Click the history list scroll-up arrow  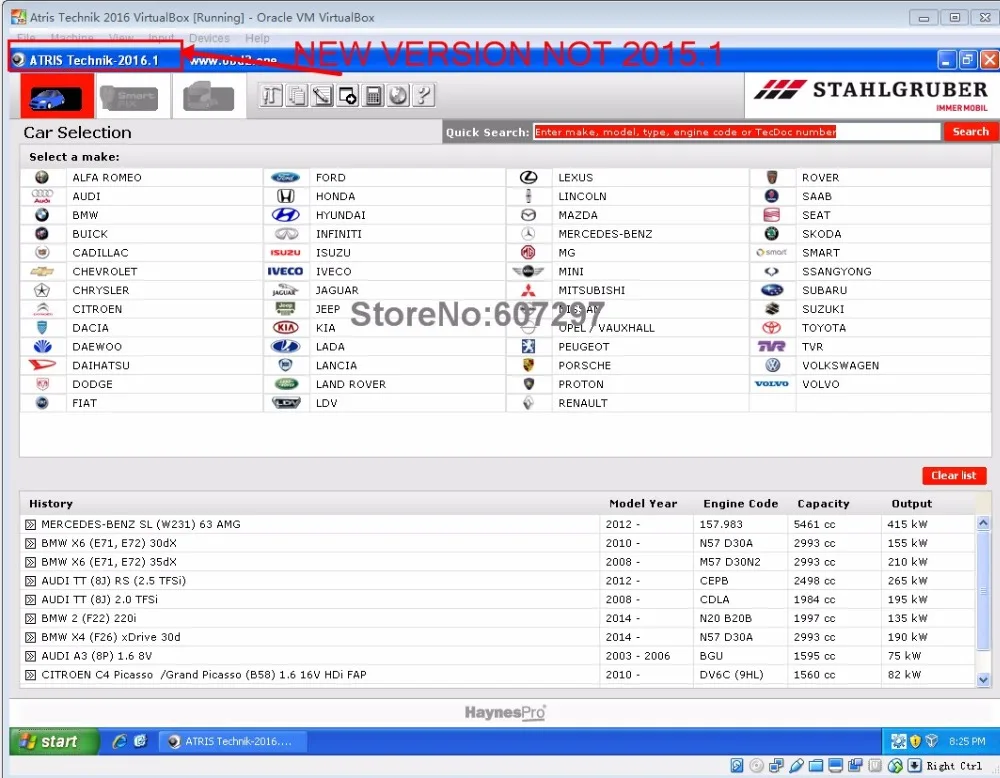pos(983,523)
